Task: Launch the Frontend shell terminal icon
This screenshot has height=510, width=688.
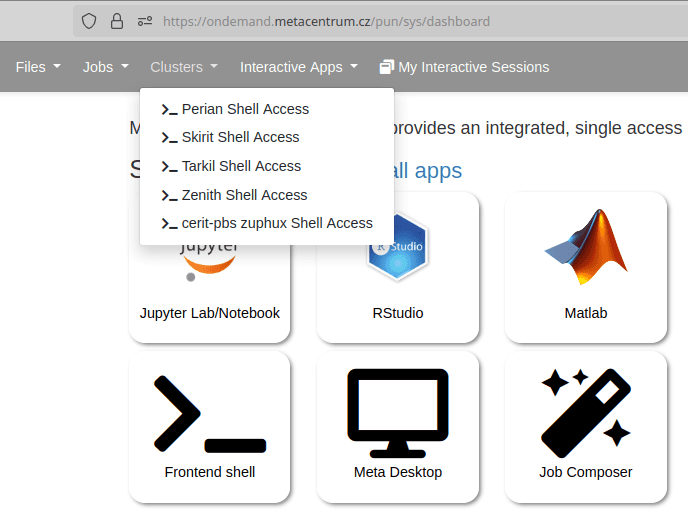Action: click(210, 414)
